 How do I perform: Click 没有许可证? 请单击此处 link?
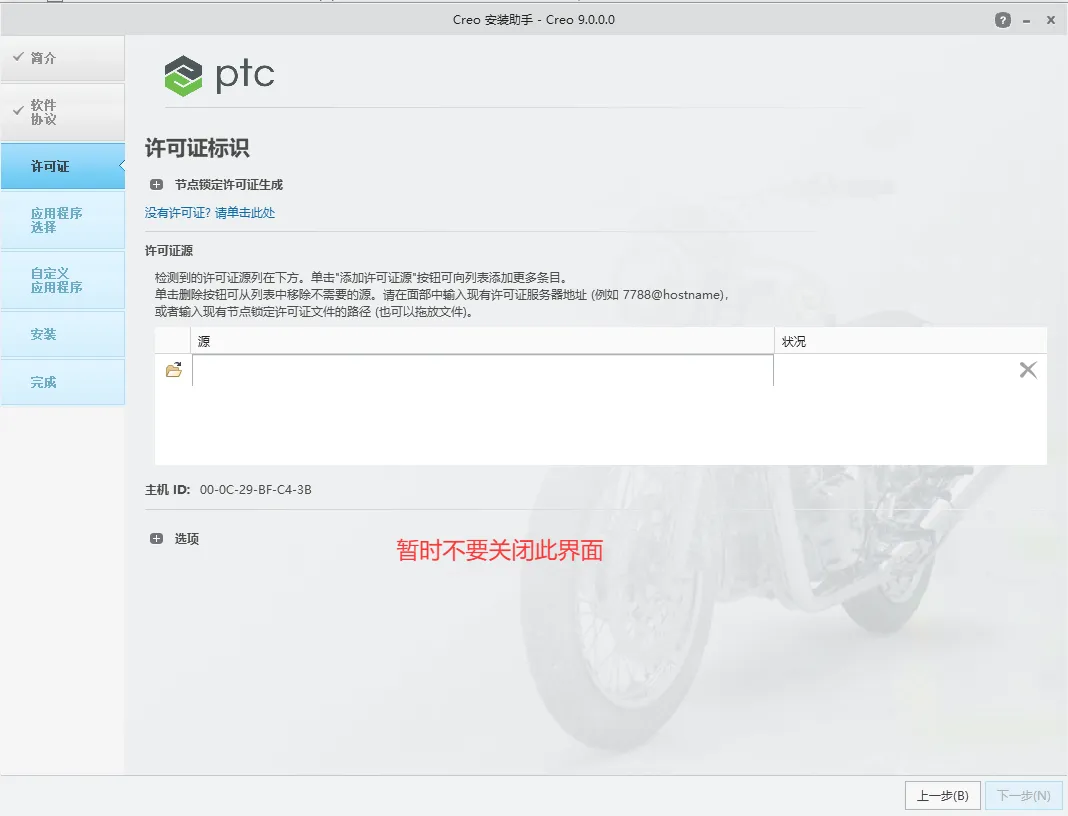pos(210,213)
